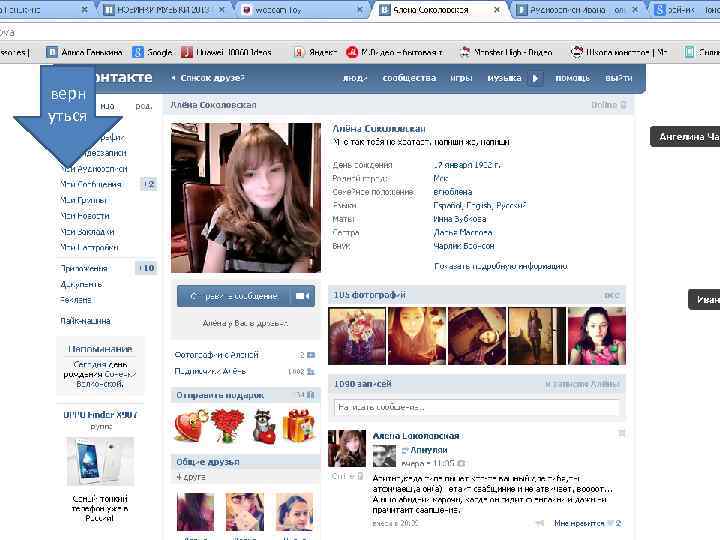Viewport: 720px width, 540px height.
Task: Open the flowers bouquet photo thumbnail
Action: point(357,336)
